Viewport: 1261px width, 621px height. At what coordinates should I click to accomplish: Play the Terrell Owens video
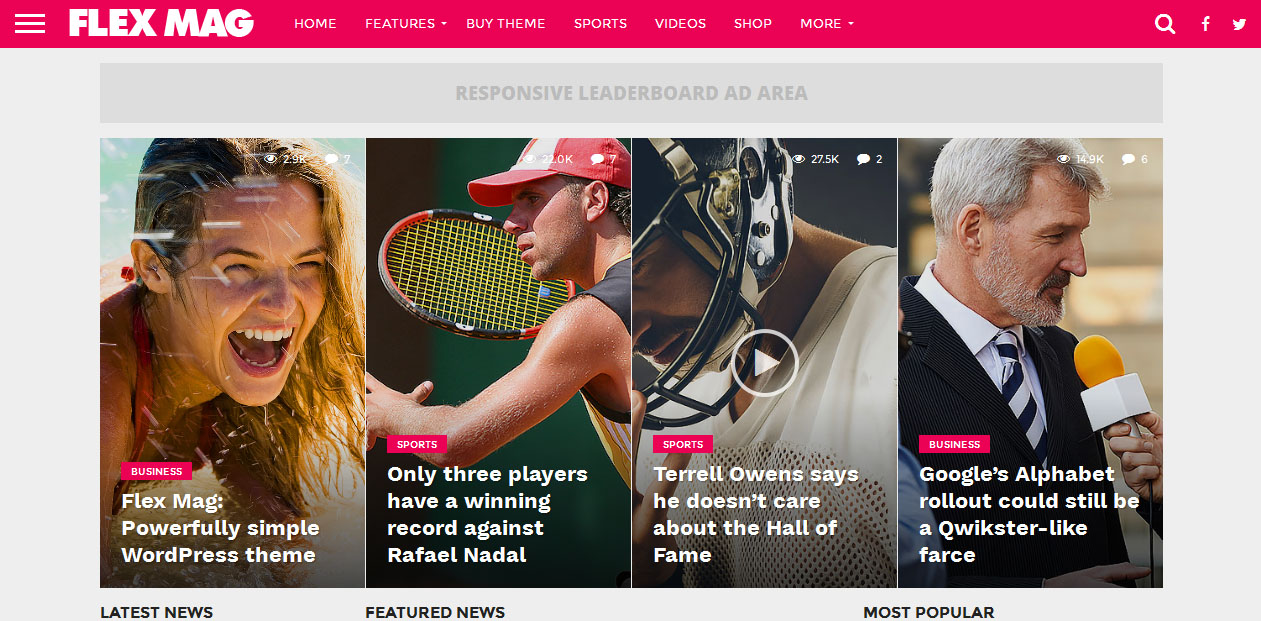click(764, 363)
